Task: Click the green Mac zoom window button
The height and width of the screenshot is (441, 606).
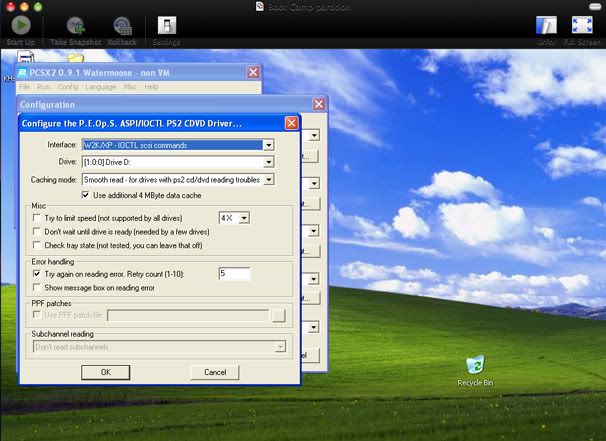Action: tap(38, 6)
